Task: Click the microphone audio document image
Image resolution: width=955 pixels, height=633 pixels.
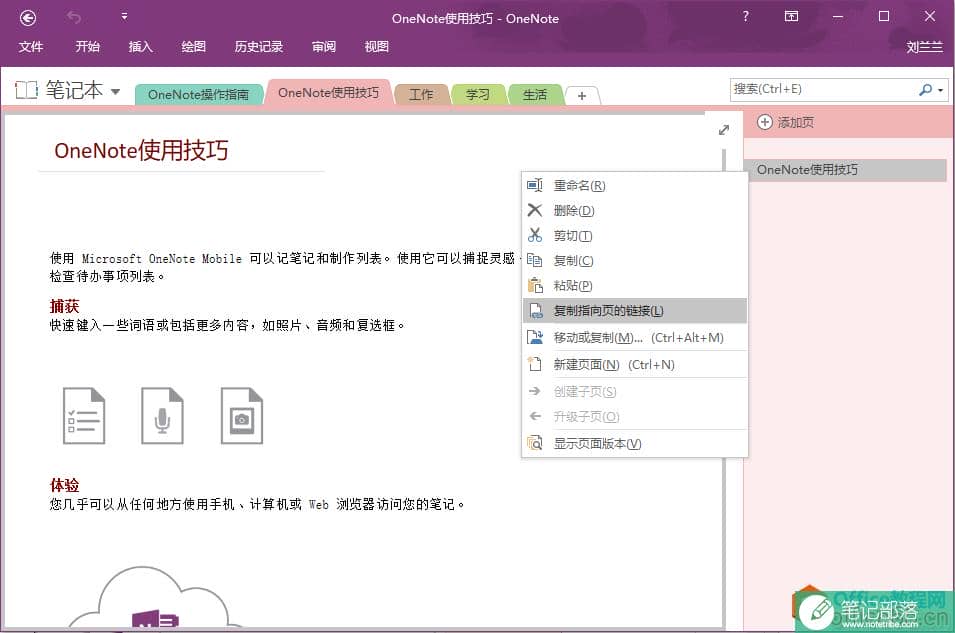Action: [162, 416]
